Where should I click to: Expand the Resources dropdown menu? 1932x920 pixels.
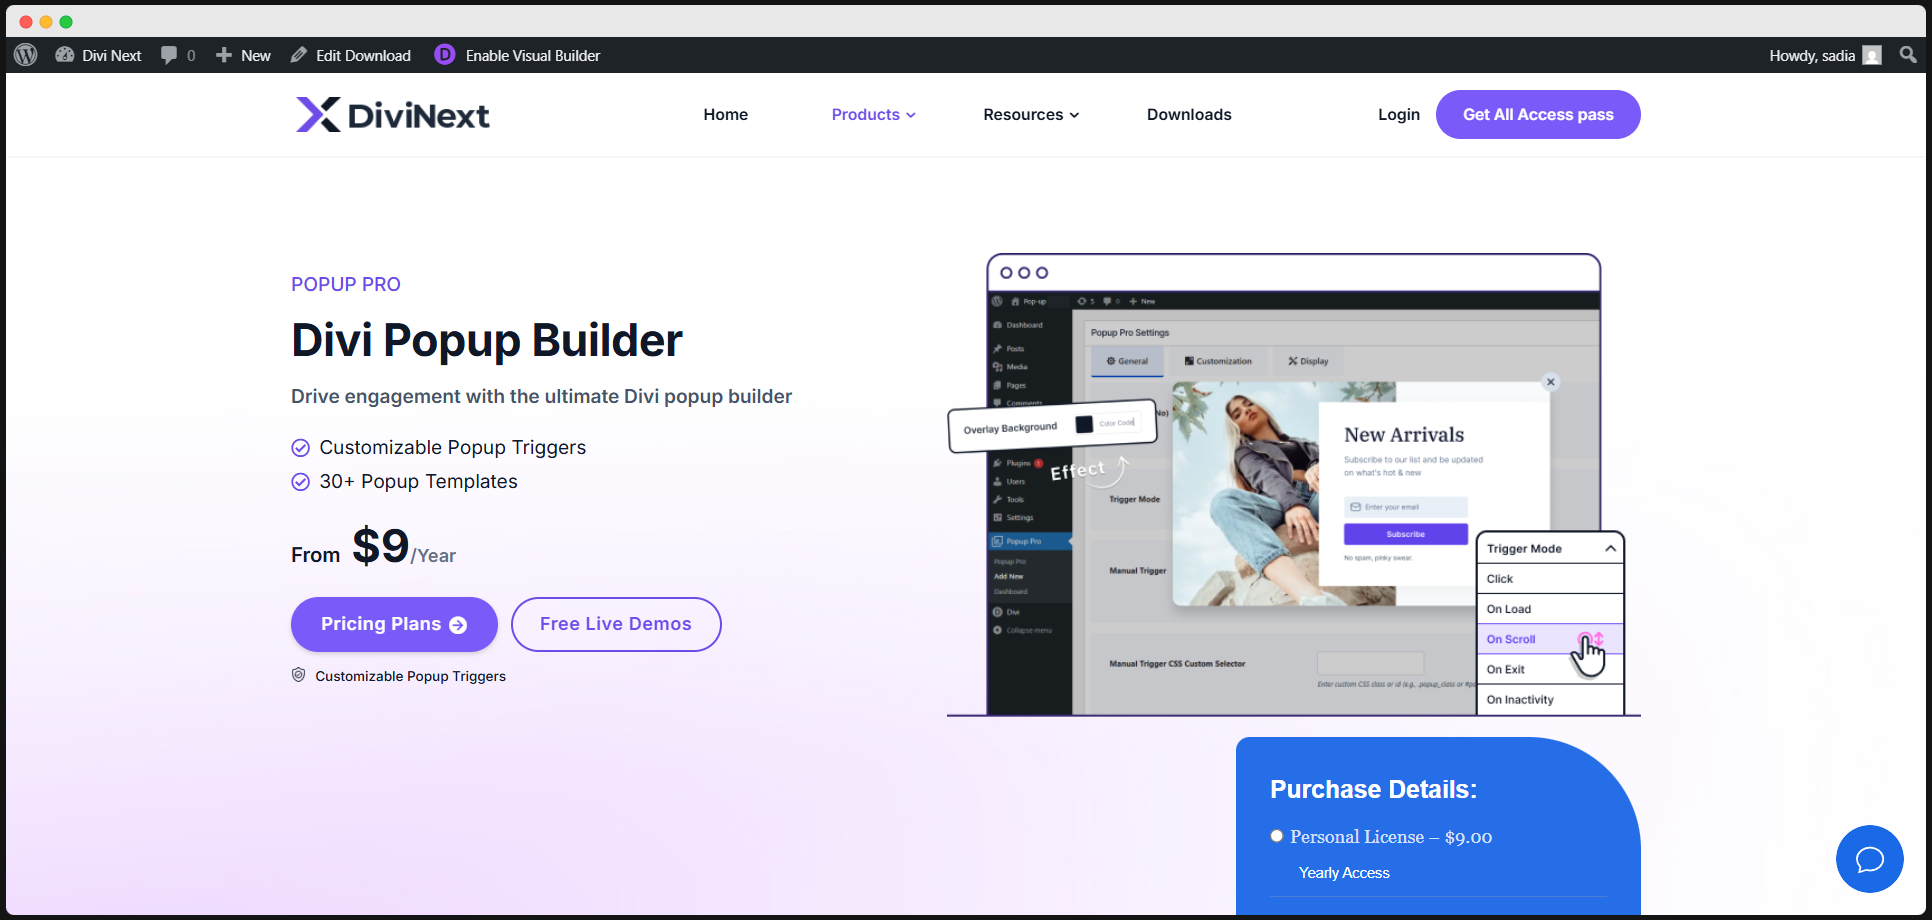point(1031,115)
